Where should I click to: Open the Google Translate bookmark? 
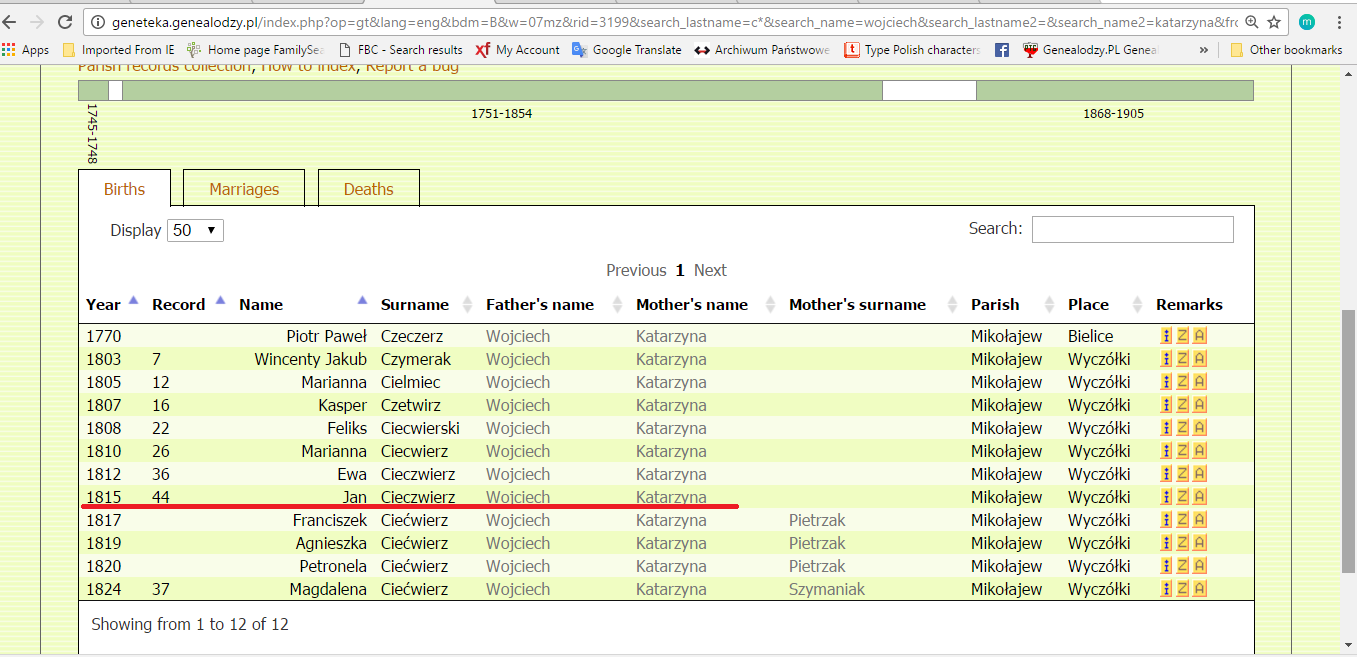click(x=626, y=49)
